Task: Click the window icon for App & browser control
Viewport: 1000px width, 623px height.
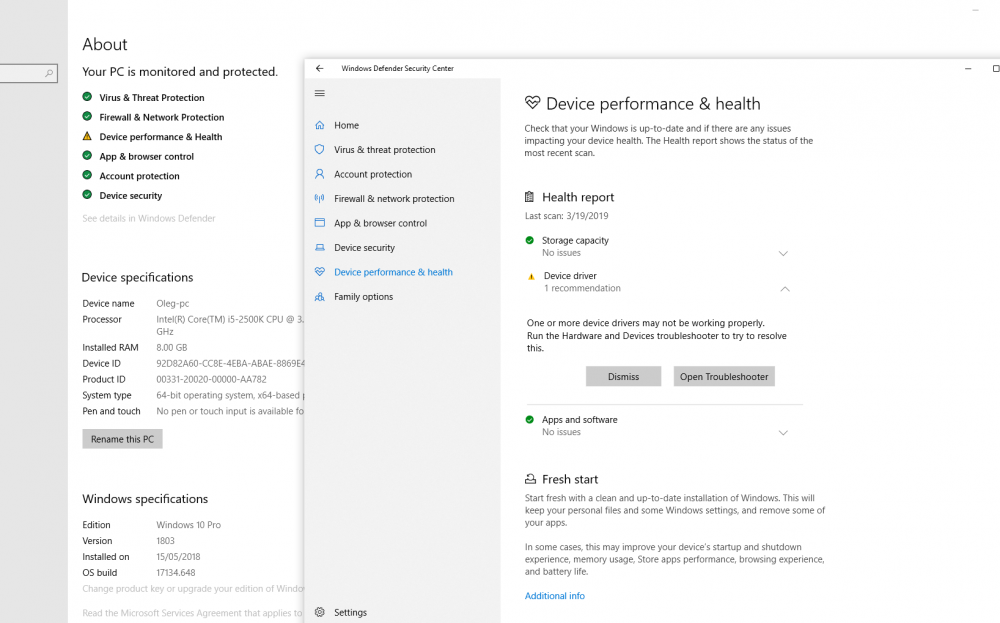Action: (x=320, y=223)
